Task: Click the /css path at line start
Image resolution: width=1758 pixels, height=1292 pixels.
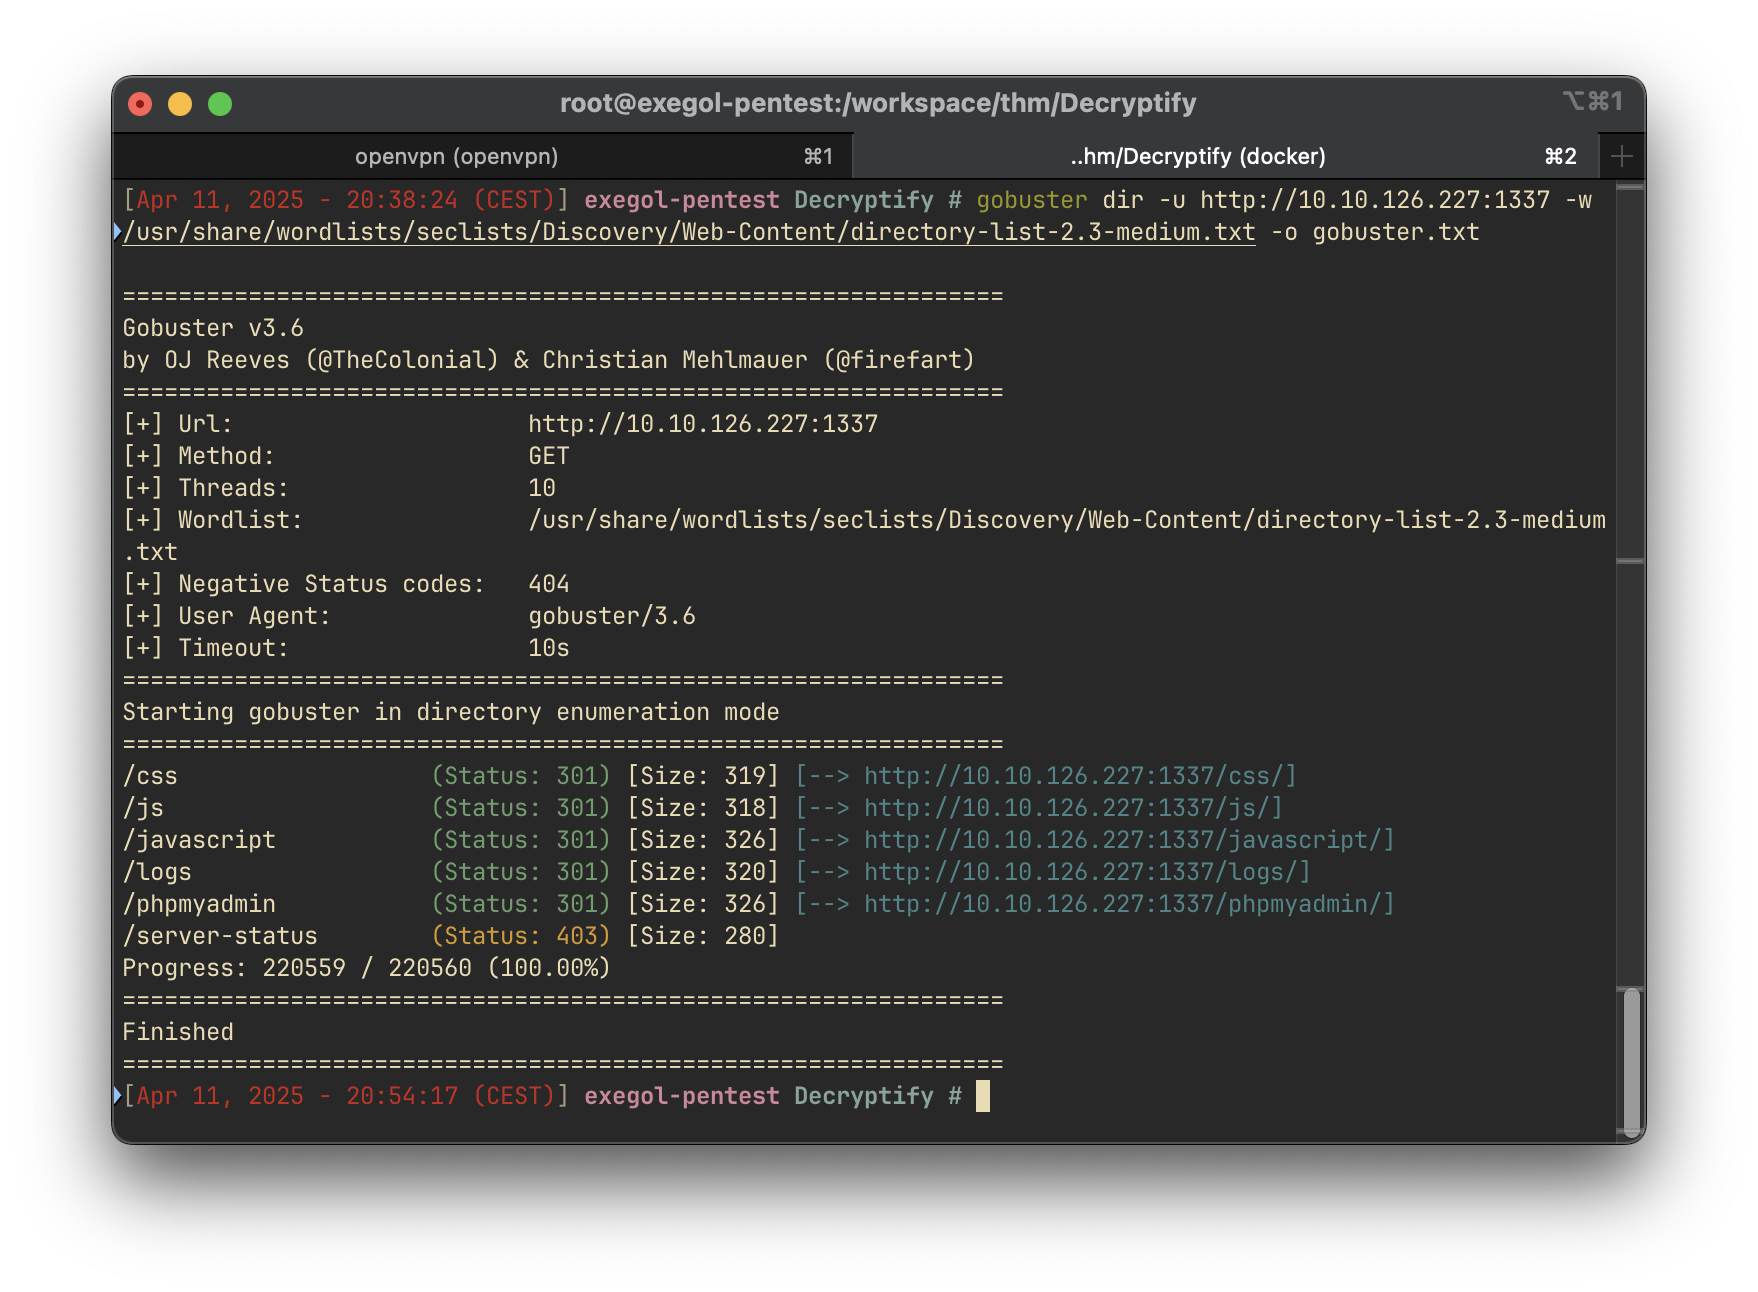Action: pos(150,776)
